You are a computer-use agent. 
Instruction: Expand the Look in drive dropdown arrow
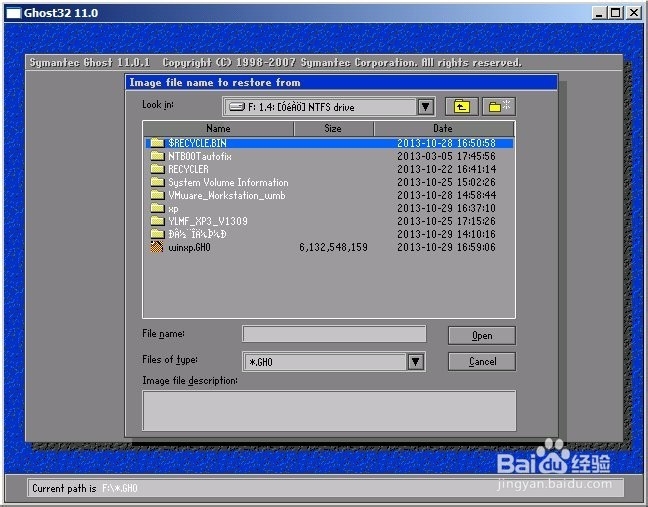425,107
